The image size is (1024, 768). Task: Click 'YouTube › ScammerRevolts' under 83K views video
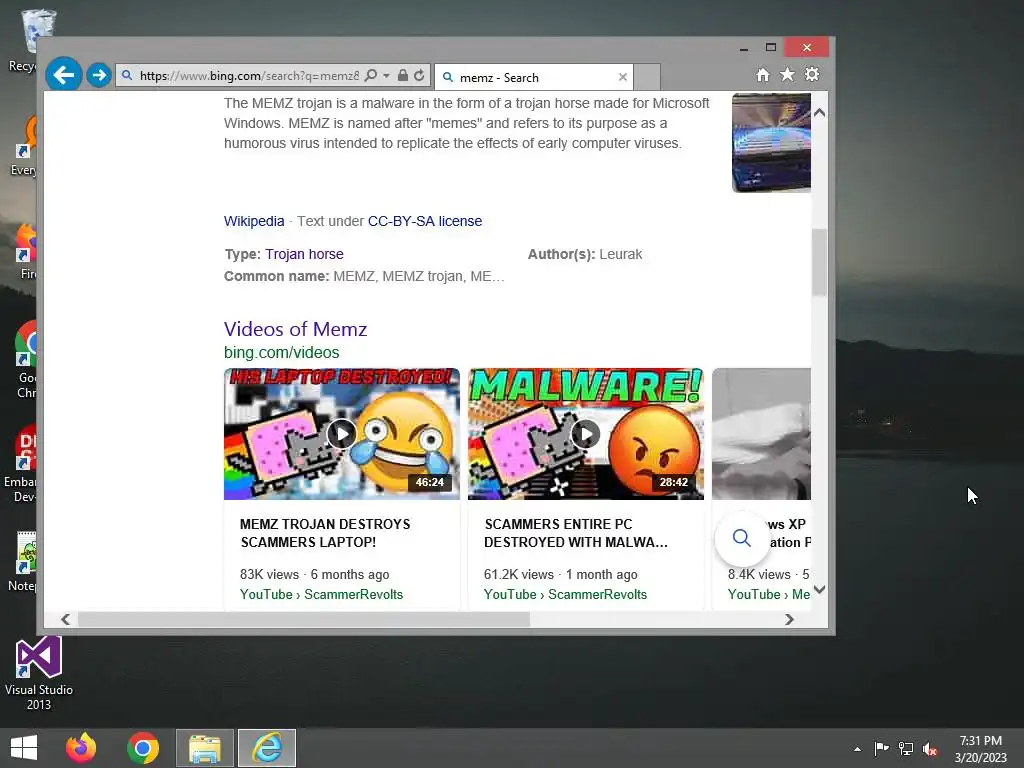[321, 594]
